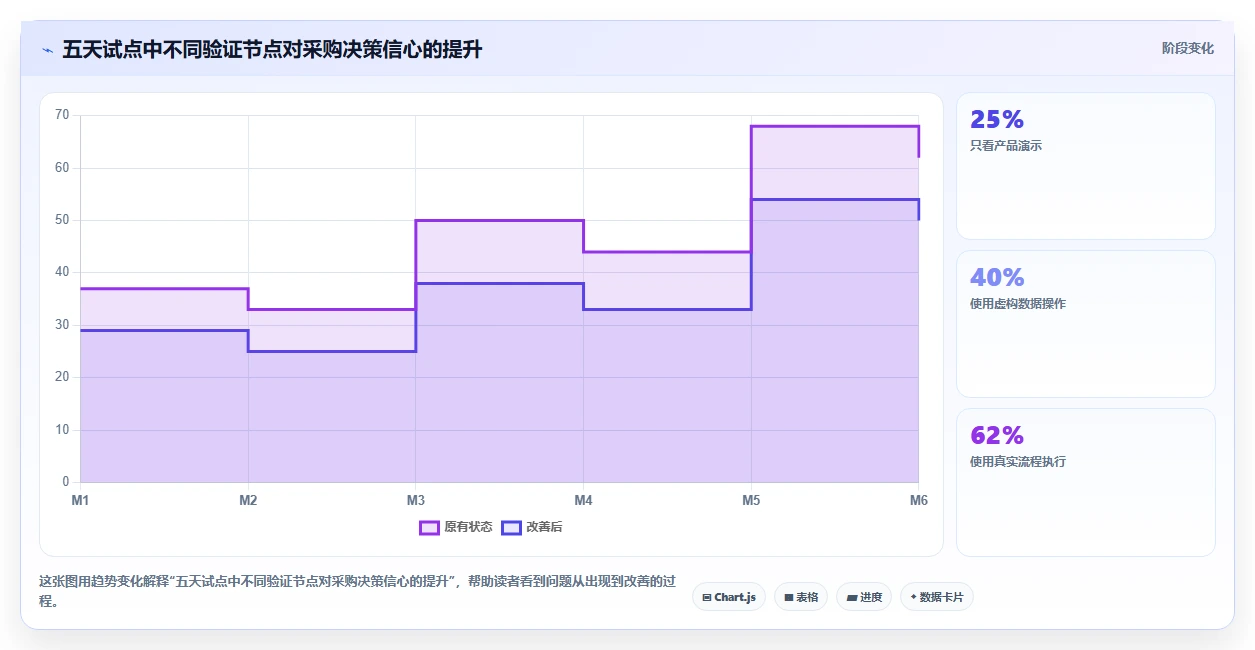Select the Chart.js tag pill
The height and width of the screenshot is (650, 1255).
[729, 597]
